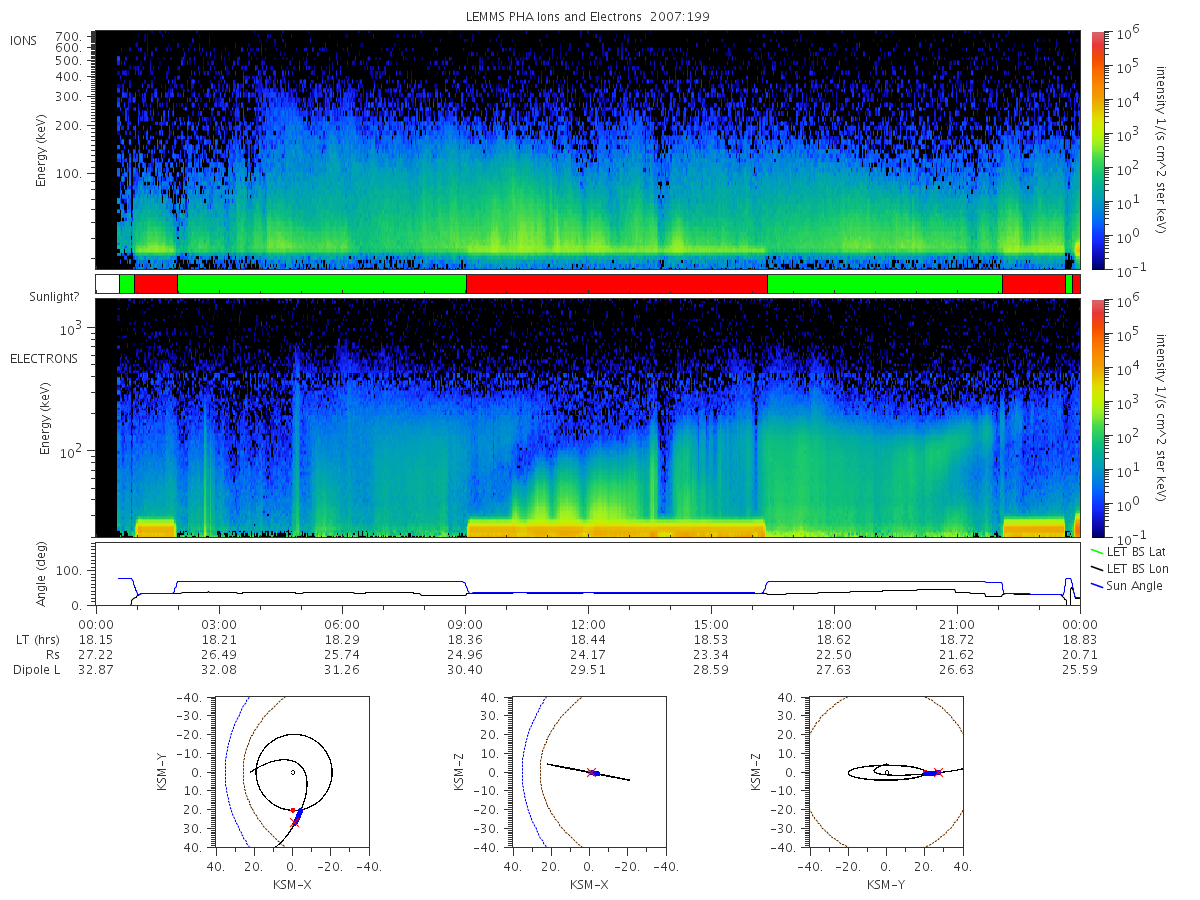Click the red X marker in the KSM-X/KSM-Y plot
The height and width of the screenshot is (900, 1200).
[295, 823]
